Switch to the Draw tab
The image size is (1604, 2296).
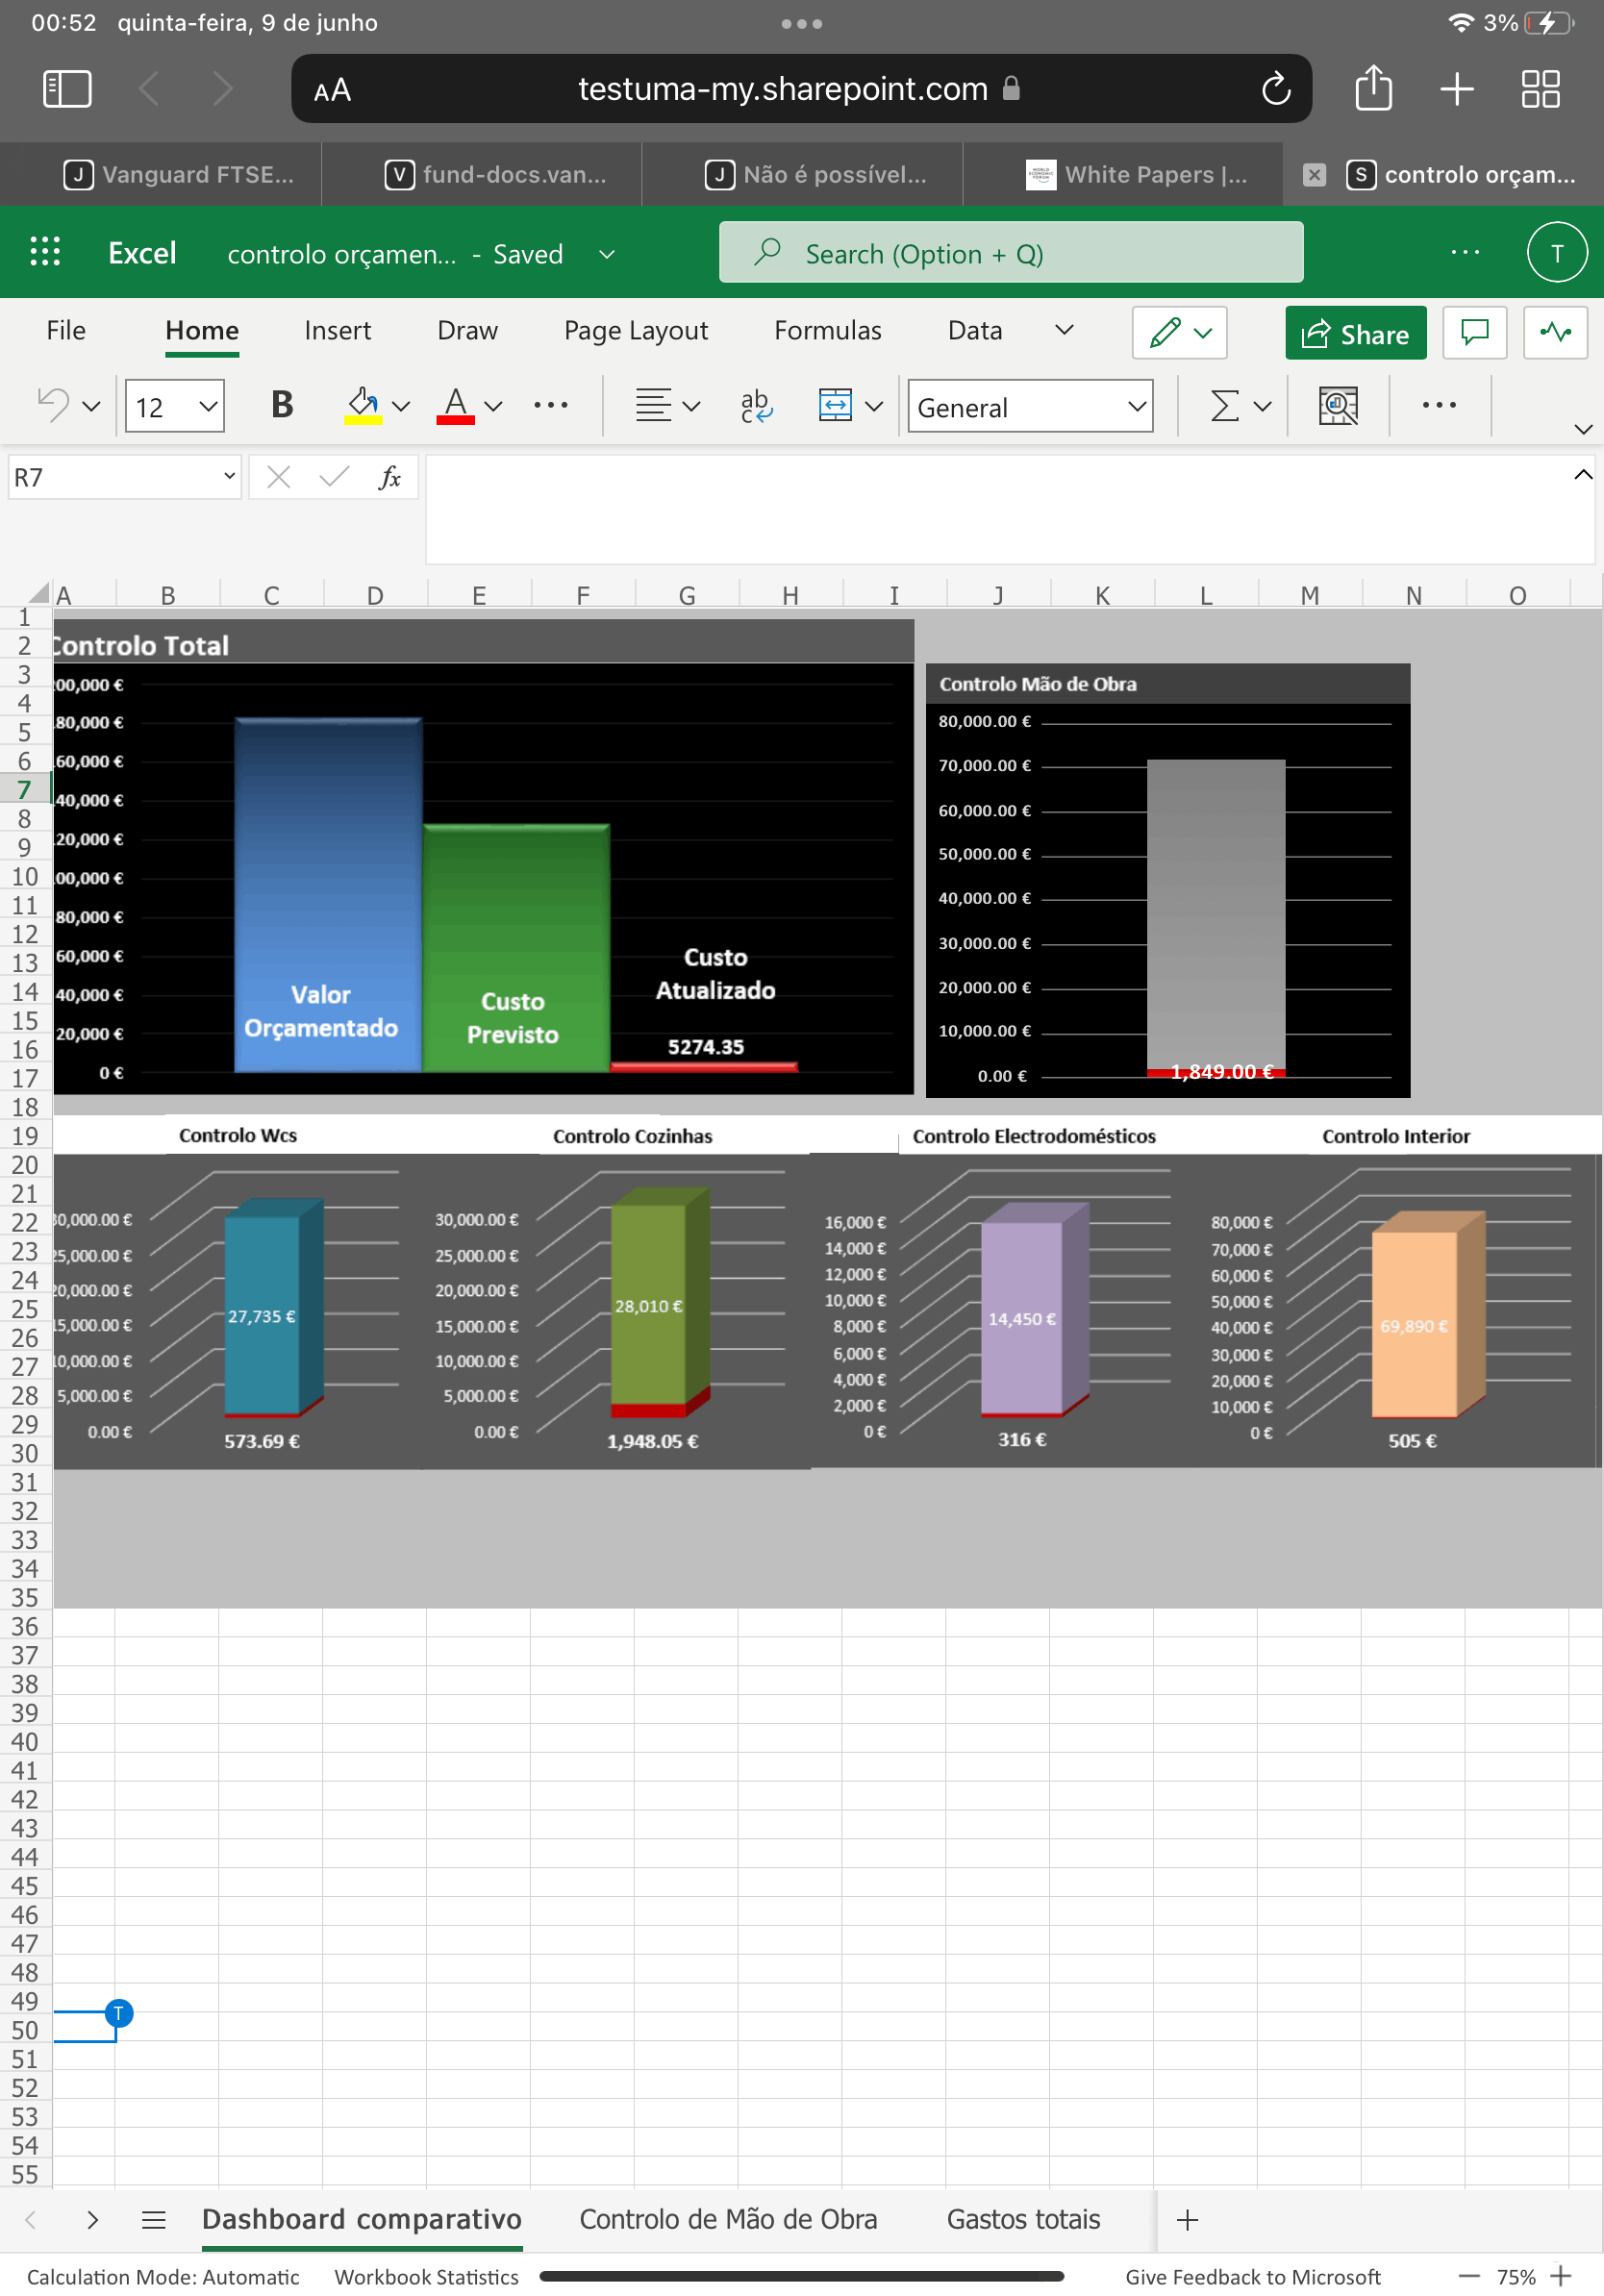(467, 330)
